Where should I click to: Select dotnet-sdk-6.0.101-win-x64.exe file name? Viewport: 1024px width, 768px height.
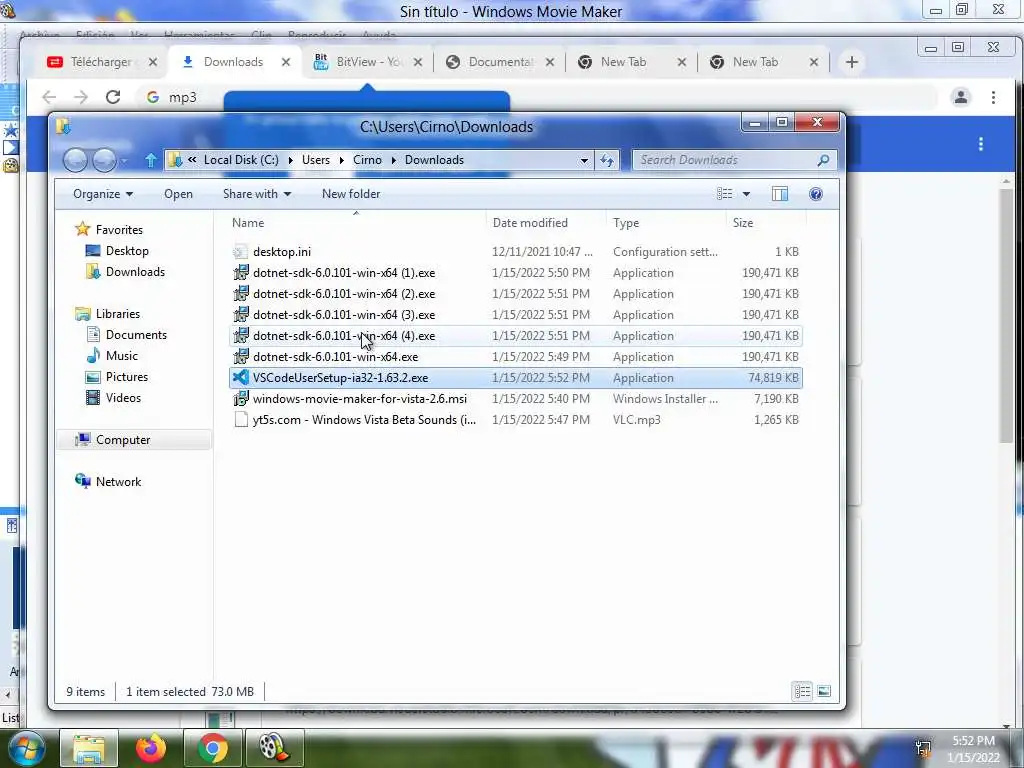click(335, 357)
